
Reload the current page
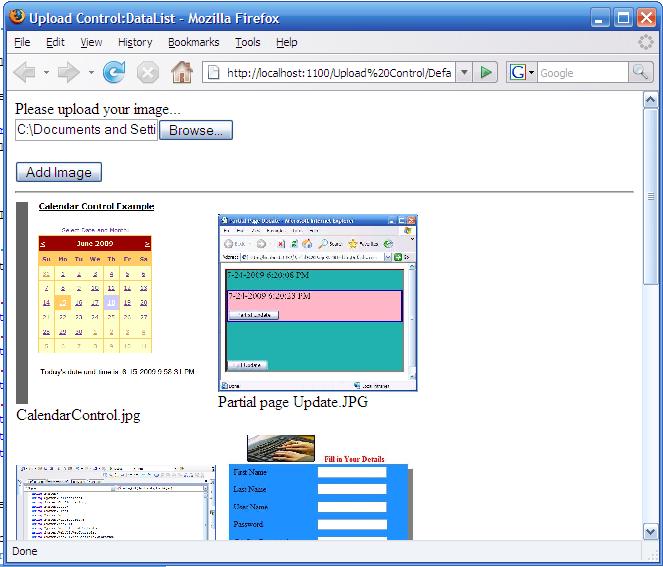114,72
